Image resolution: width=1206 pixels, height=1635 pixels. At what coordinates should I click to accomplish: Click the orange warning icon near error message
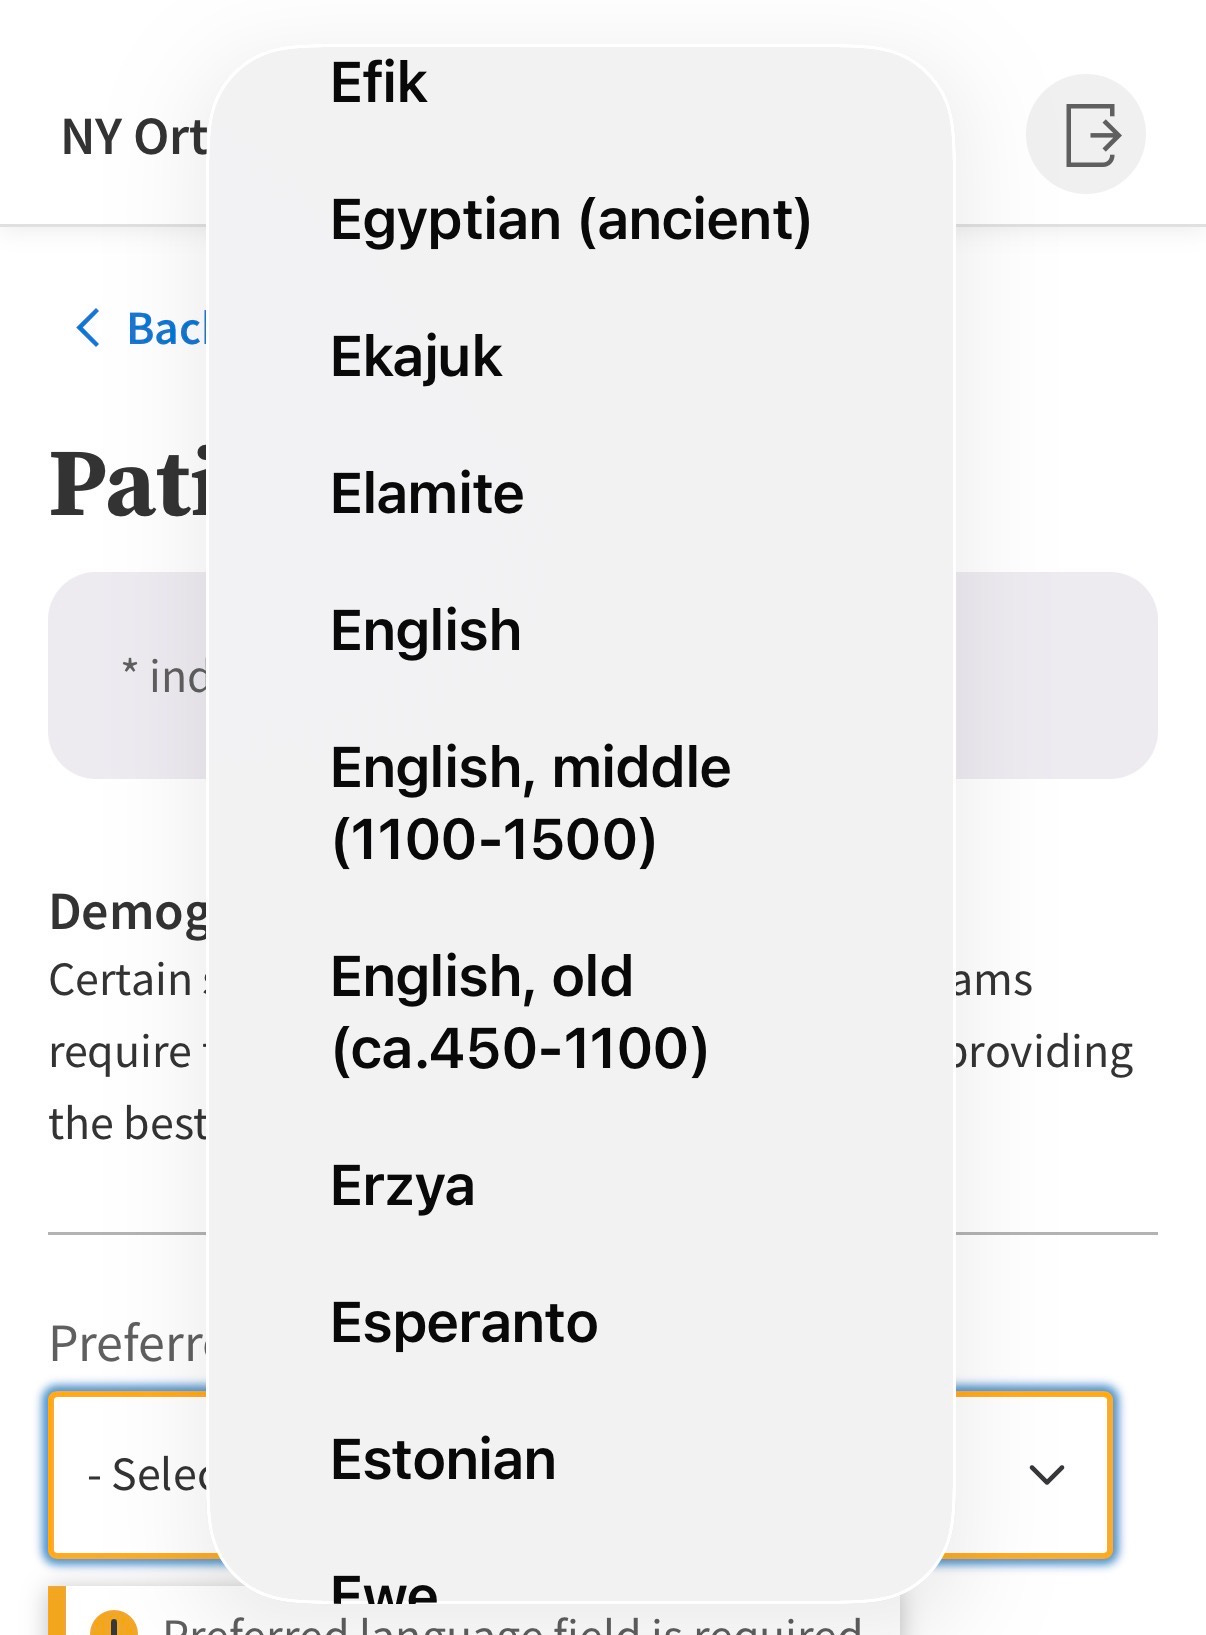[x=114, y=1624]
